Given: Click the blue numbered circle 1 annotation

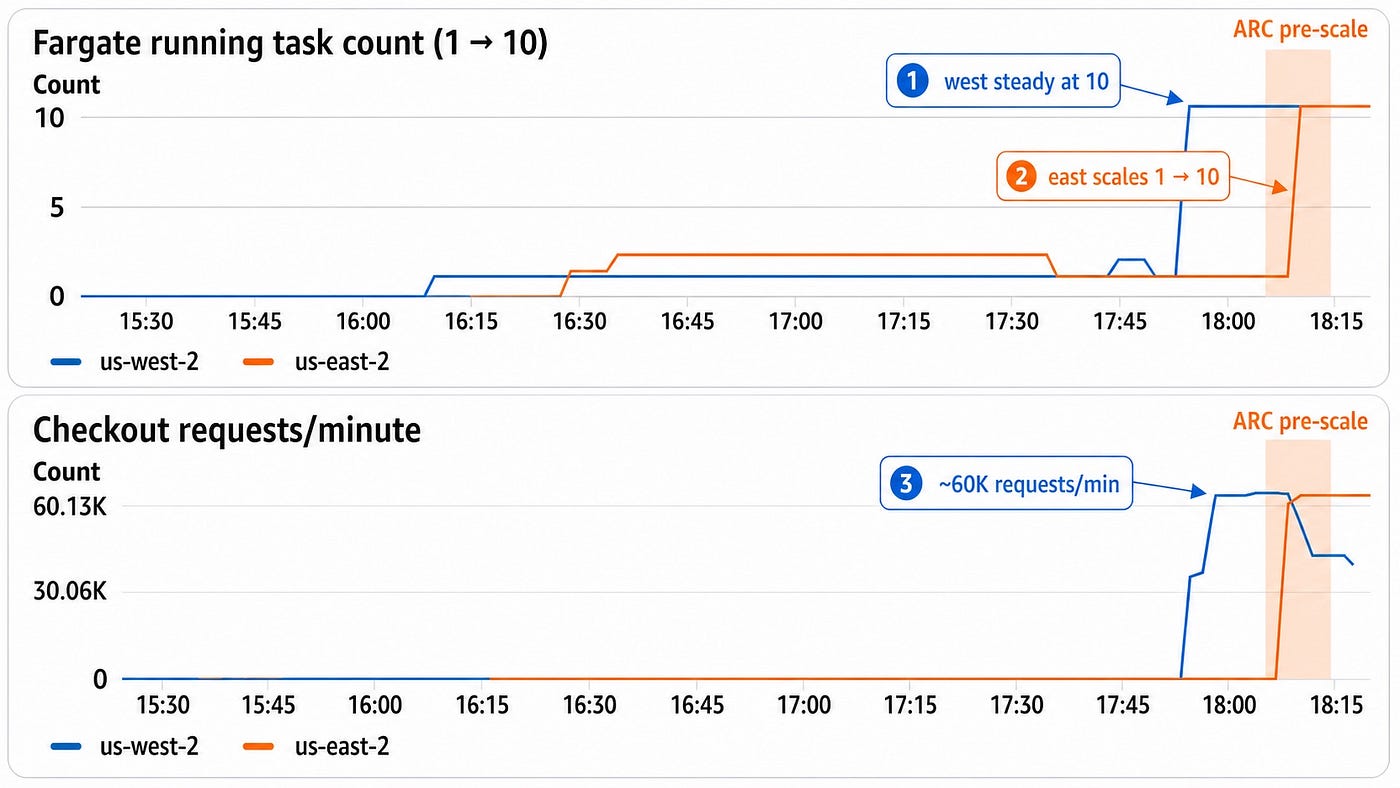Looking at the screenshot, I should (912, 81).
